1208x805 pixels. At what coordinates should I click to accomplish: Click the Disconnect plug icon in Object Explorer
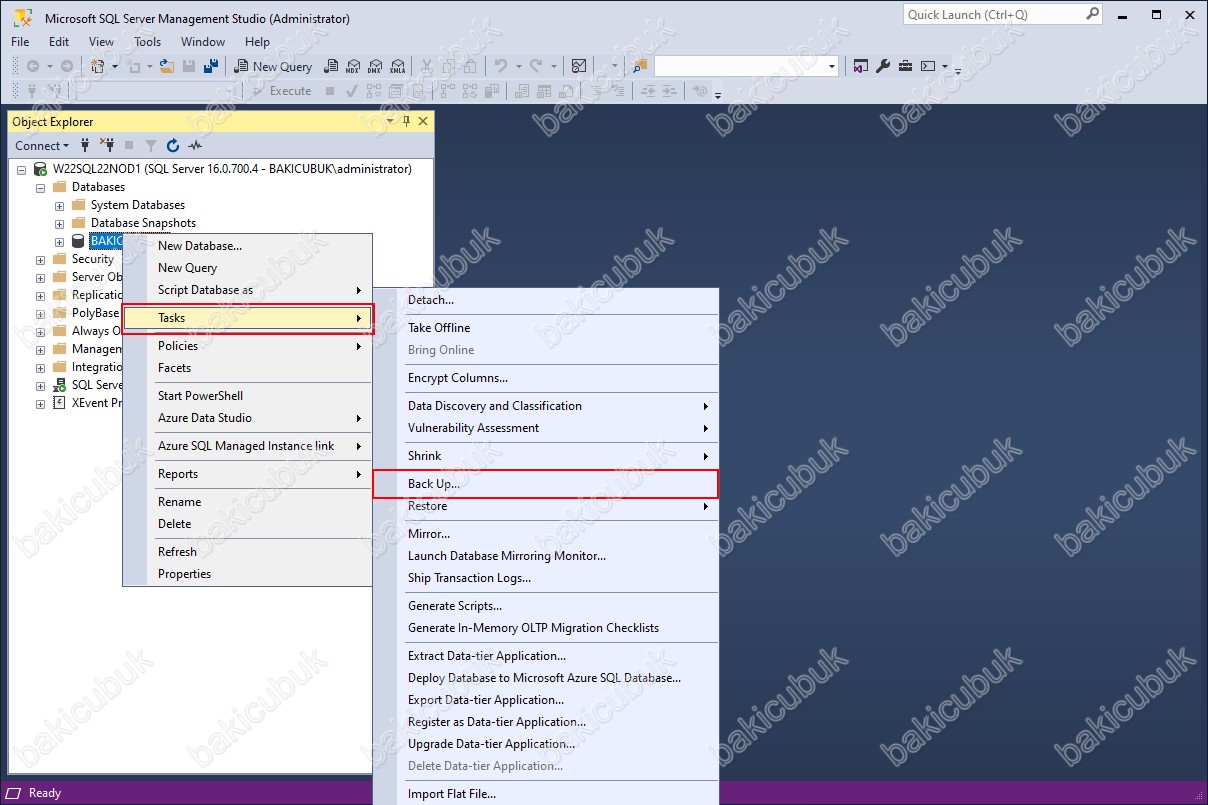click(x=107, y=145)
